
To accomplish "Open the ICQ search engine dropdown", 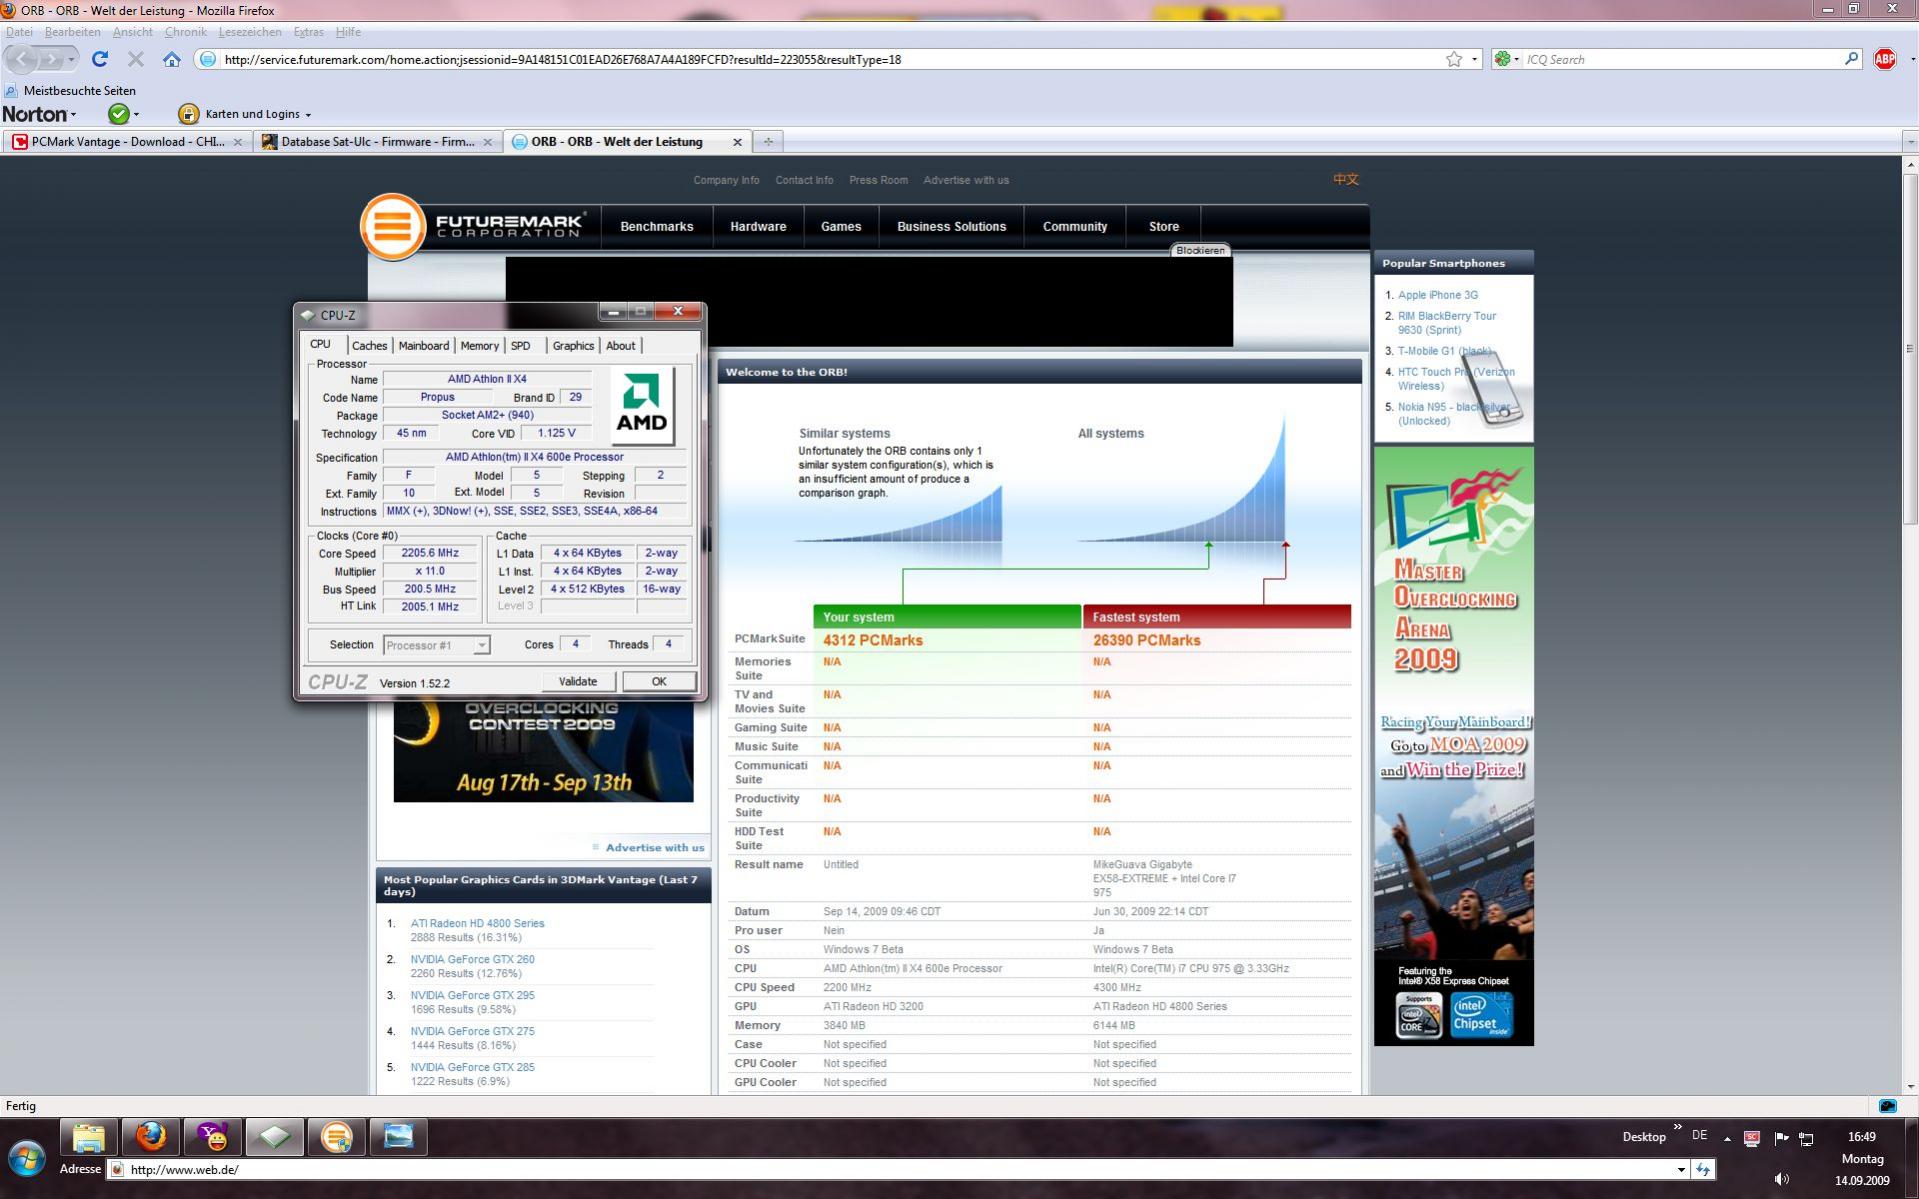I will click(1507, 59).
